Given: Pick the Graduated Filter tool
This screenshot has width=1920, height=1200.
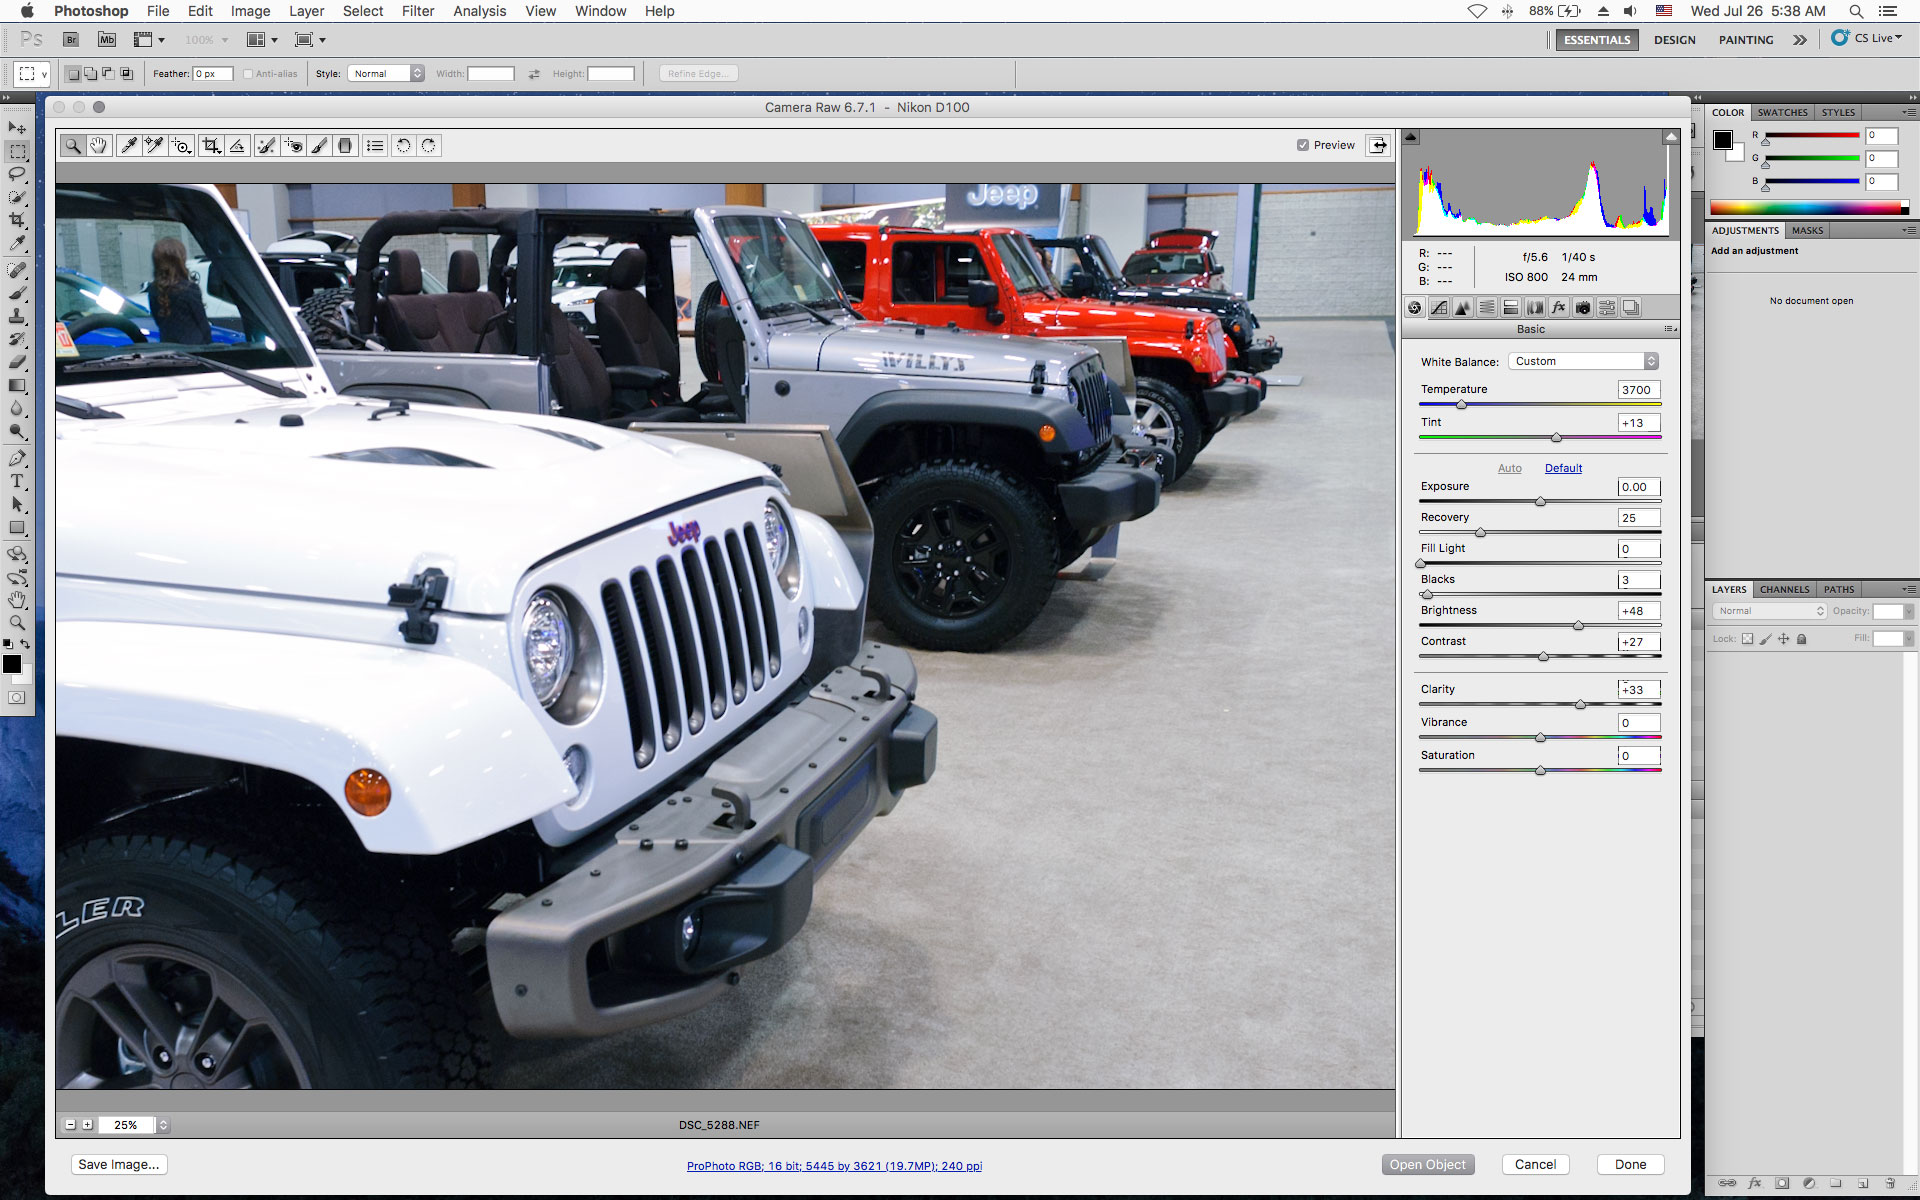Looking at the screenshot, I should [345, 146].
